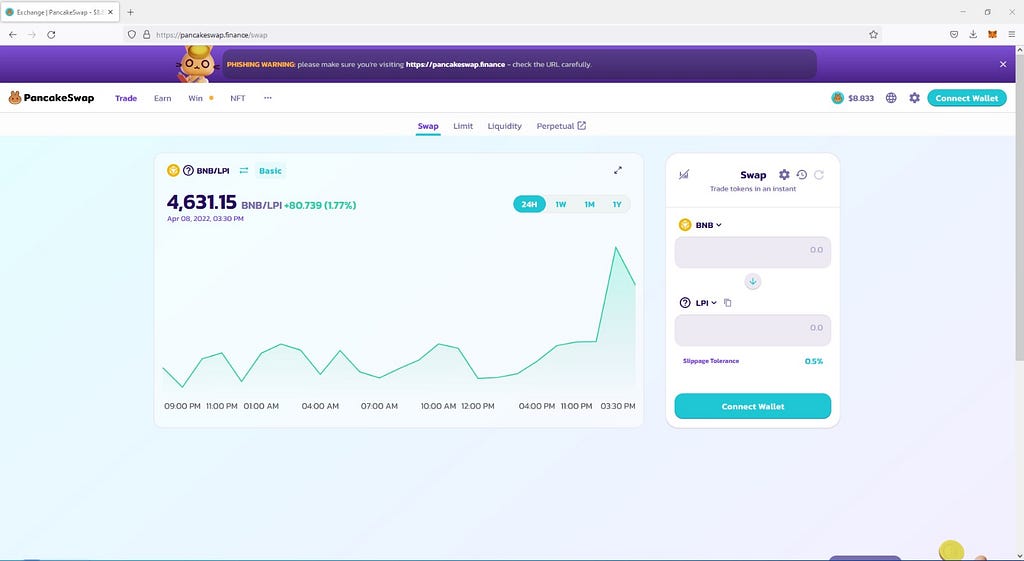Open MetaMask fox extension
Image resolution: width=1024 pixels, height=561 pixels.
pos(992,35)
